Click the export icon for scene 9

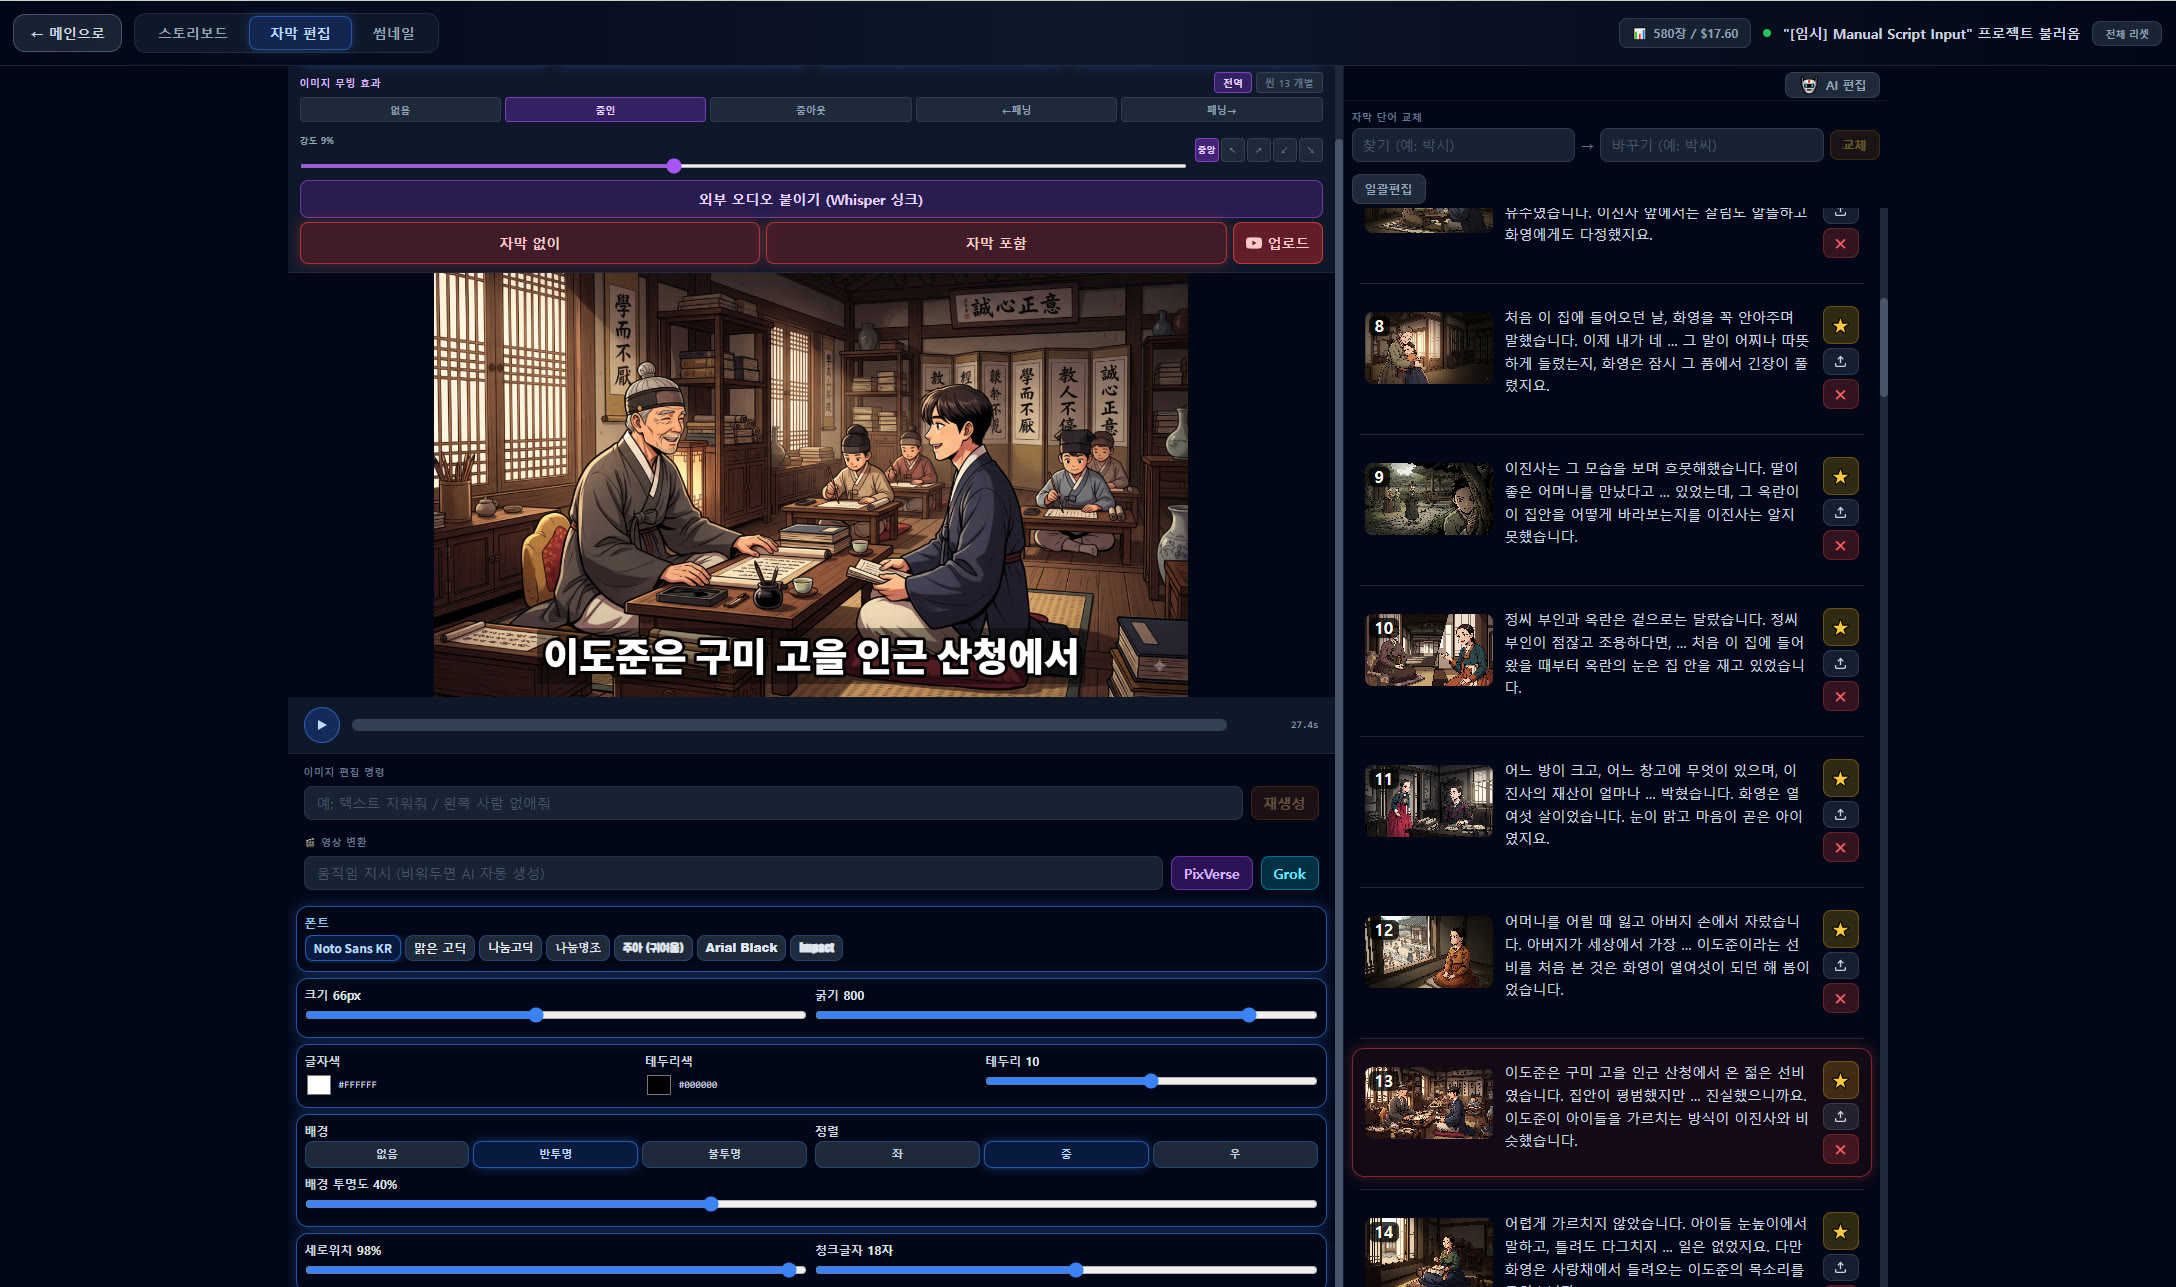[1840, 512]
